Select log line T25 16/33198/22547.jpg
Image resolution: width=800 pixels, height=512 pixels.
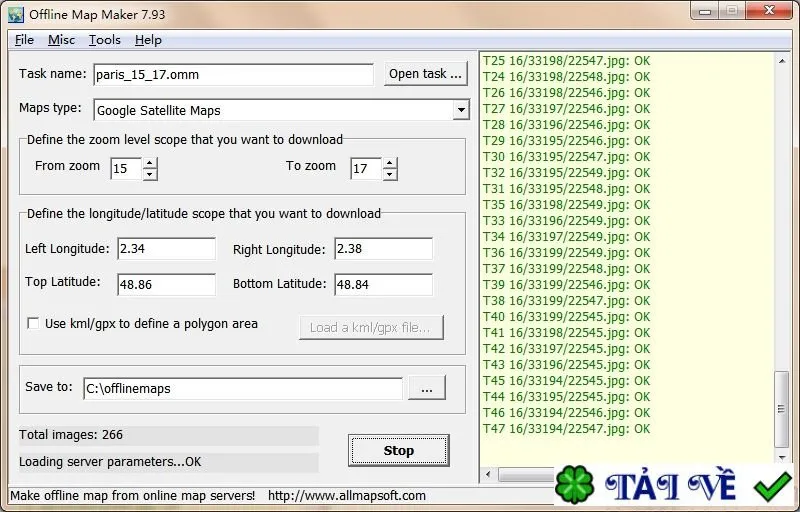coord(566,61)
